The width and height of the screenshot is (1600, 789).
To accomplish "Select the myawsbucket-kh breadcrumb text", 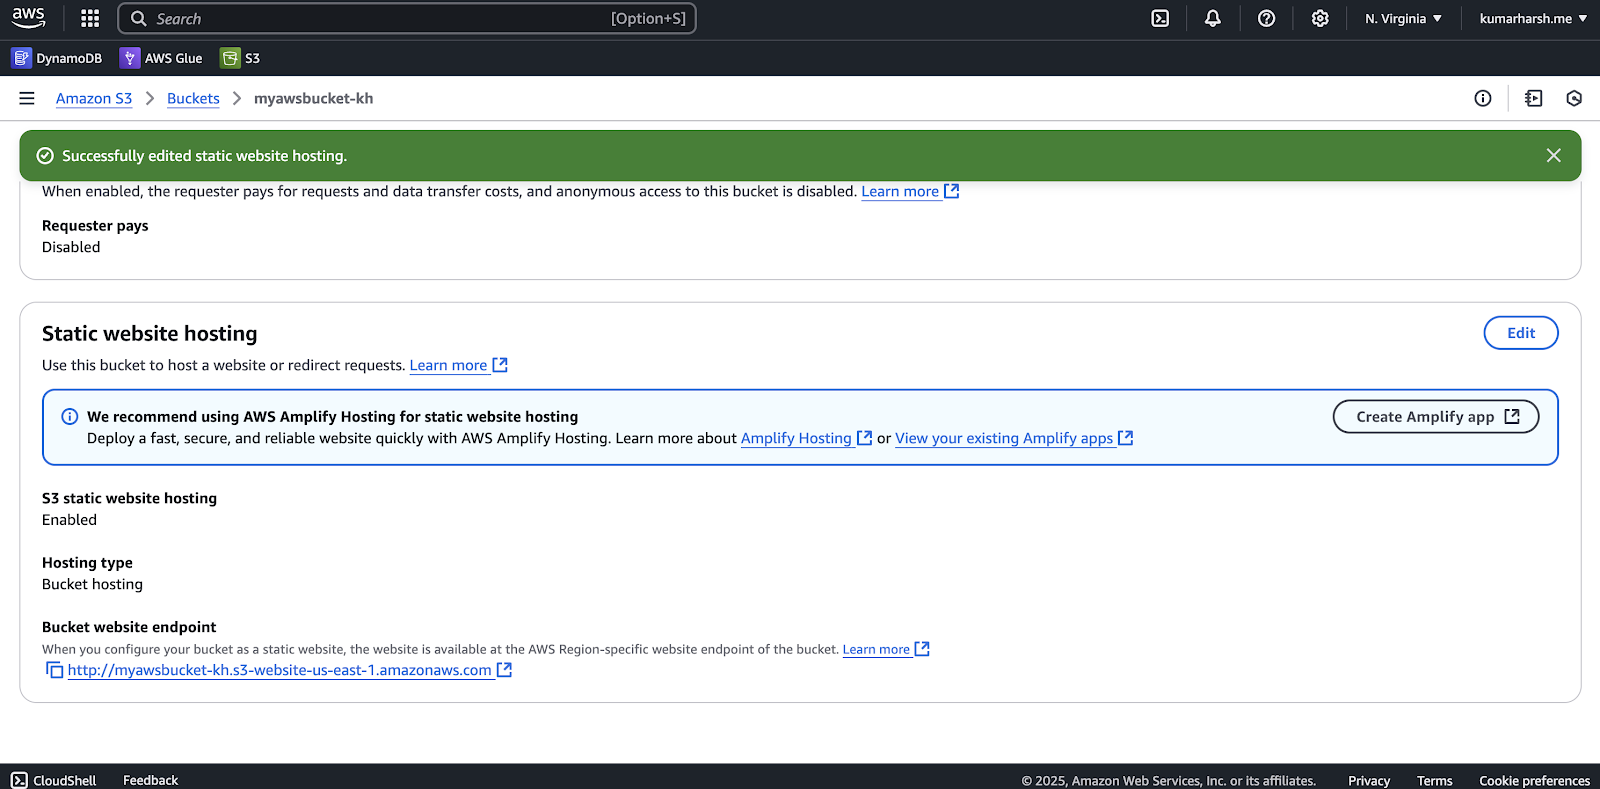I will tap(313, 98).
